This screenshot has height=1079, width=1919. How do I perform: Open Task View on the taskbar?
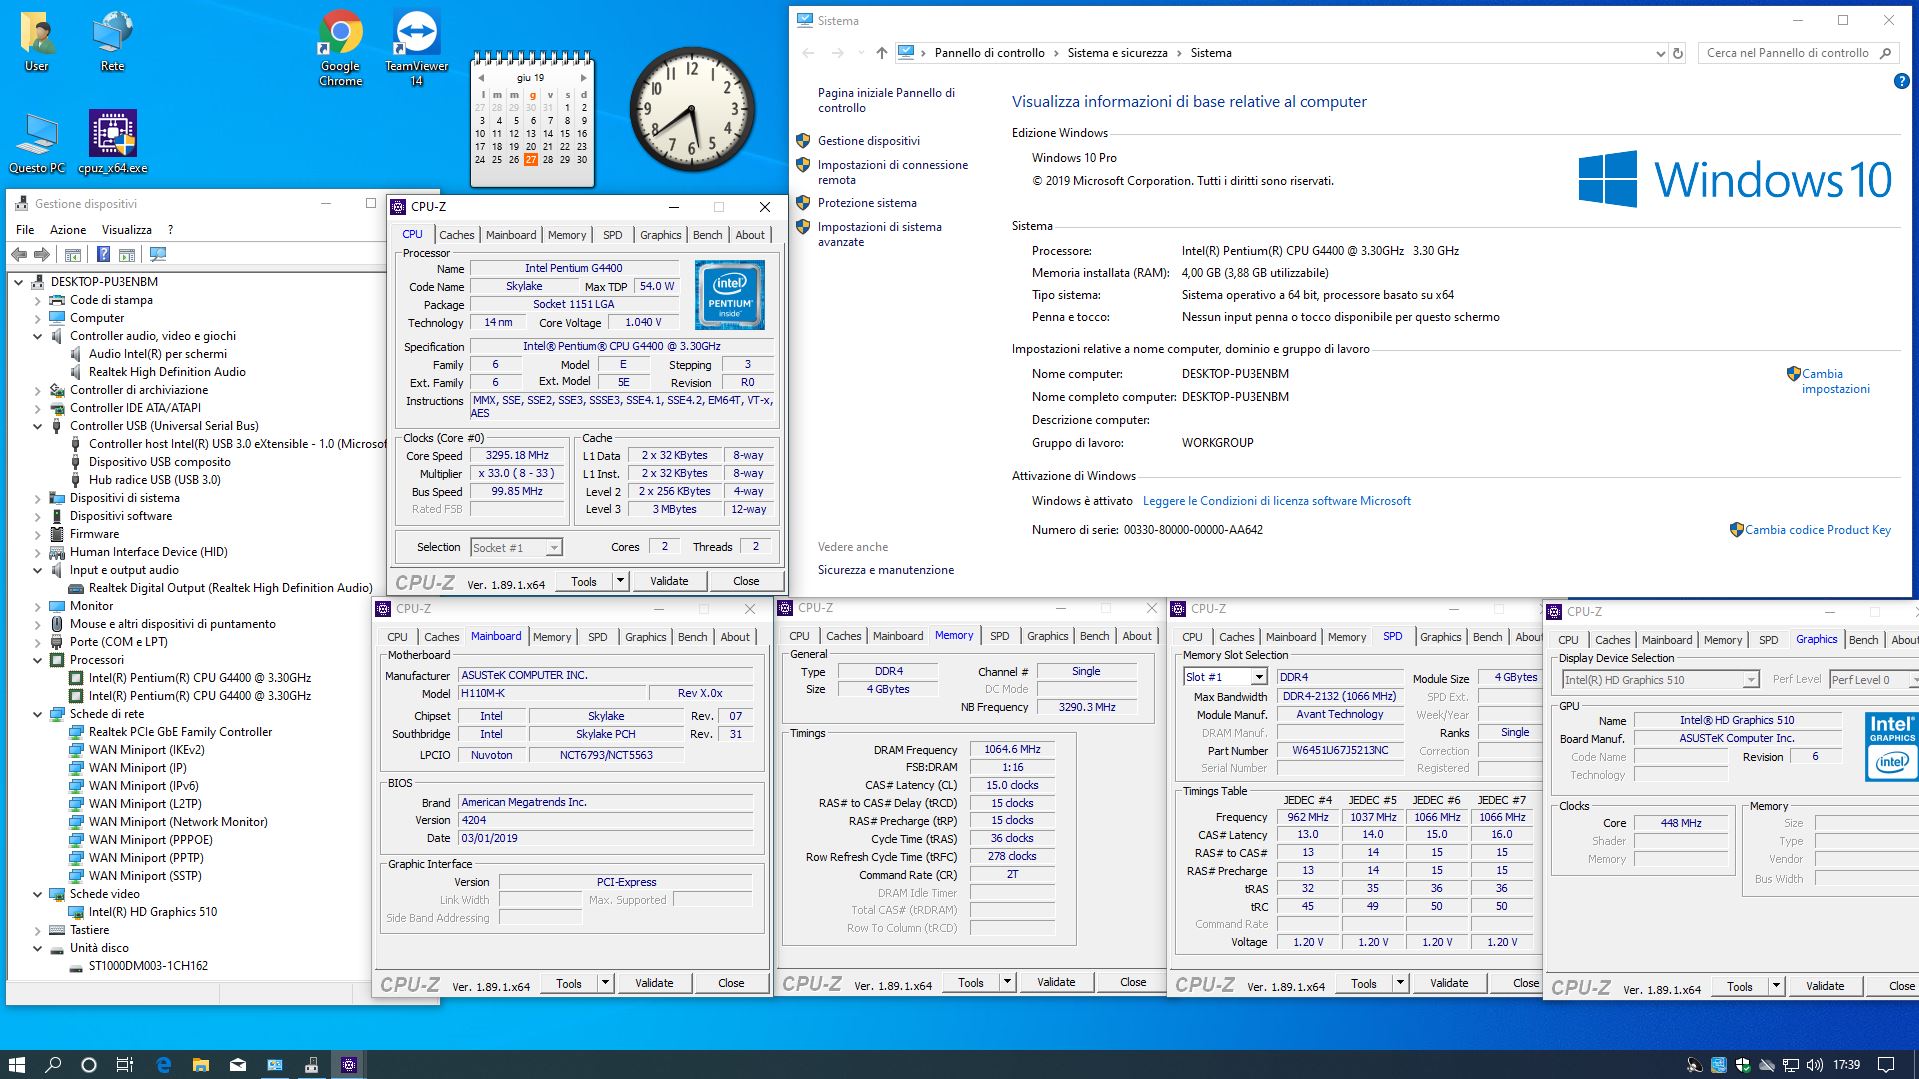(x=125, y=1065)
